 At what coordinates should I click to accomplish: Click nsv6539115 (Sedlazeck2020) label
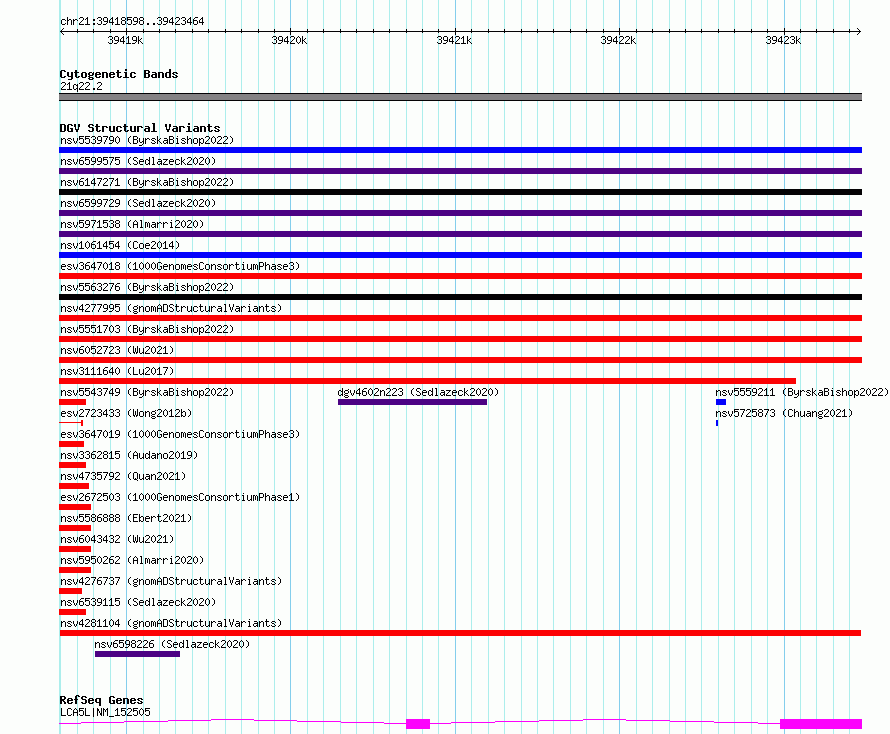(x=138, y=602)
